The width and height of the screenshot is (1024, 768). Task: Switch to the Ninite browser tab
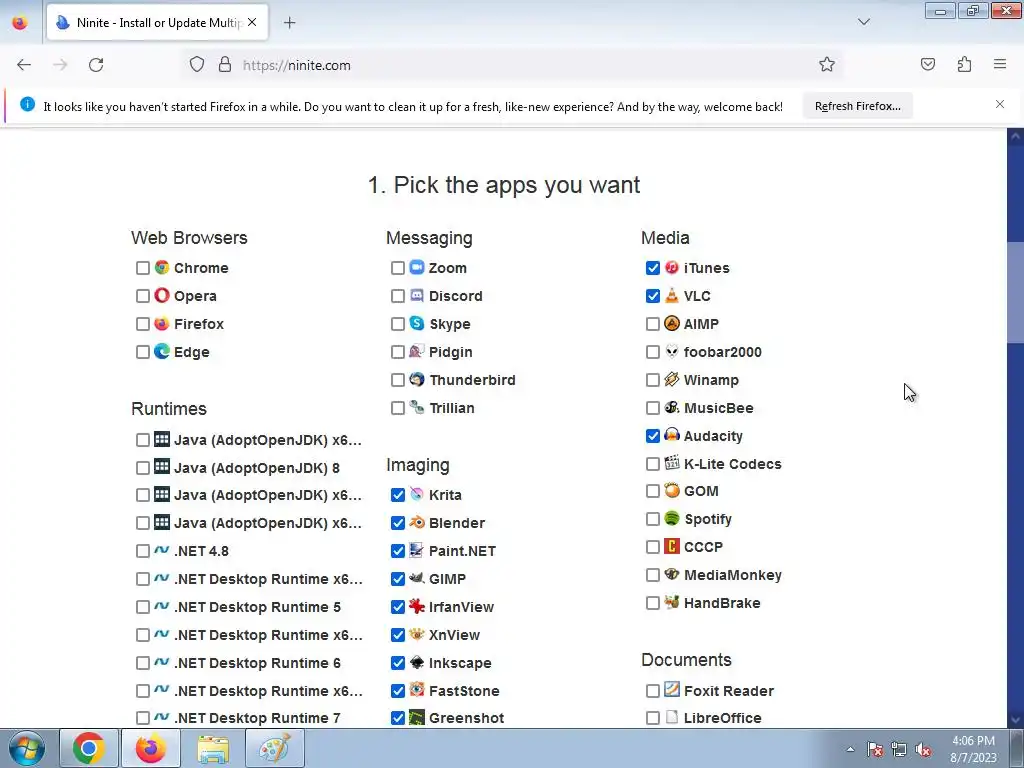point(157,22)
